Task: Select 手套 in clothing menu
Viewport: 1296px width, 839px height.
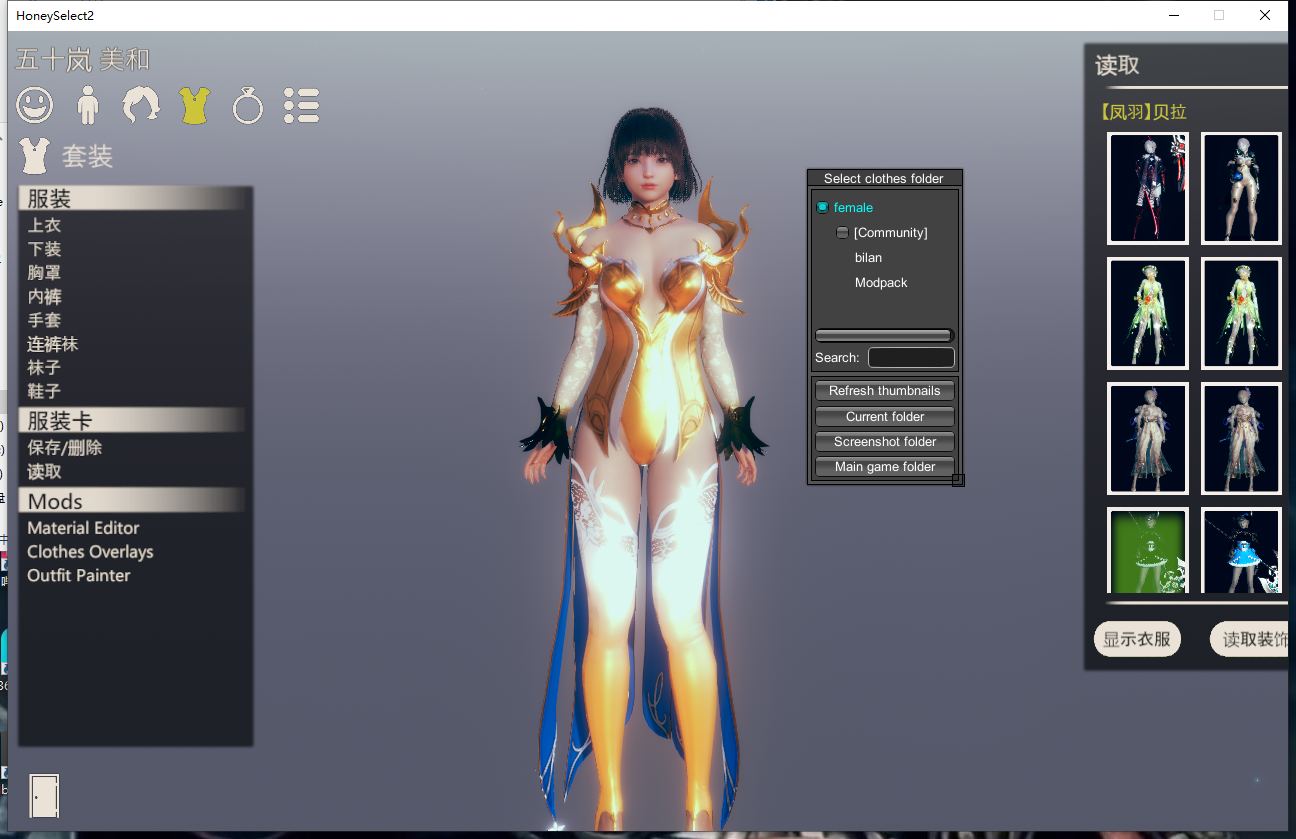Action: click(x=44, y=320)
